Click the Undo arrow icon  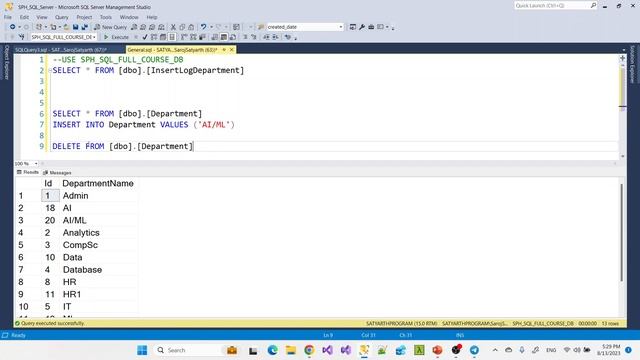point(203,27)
